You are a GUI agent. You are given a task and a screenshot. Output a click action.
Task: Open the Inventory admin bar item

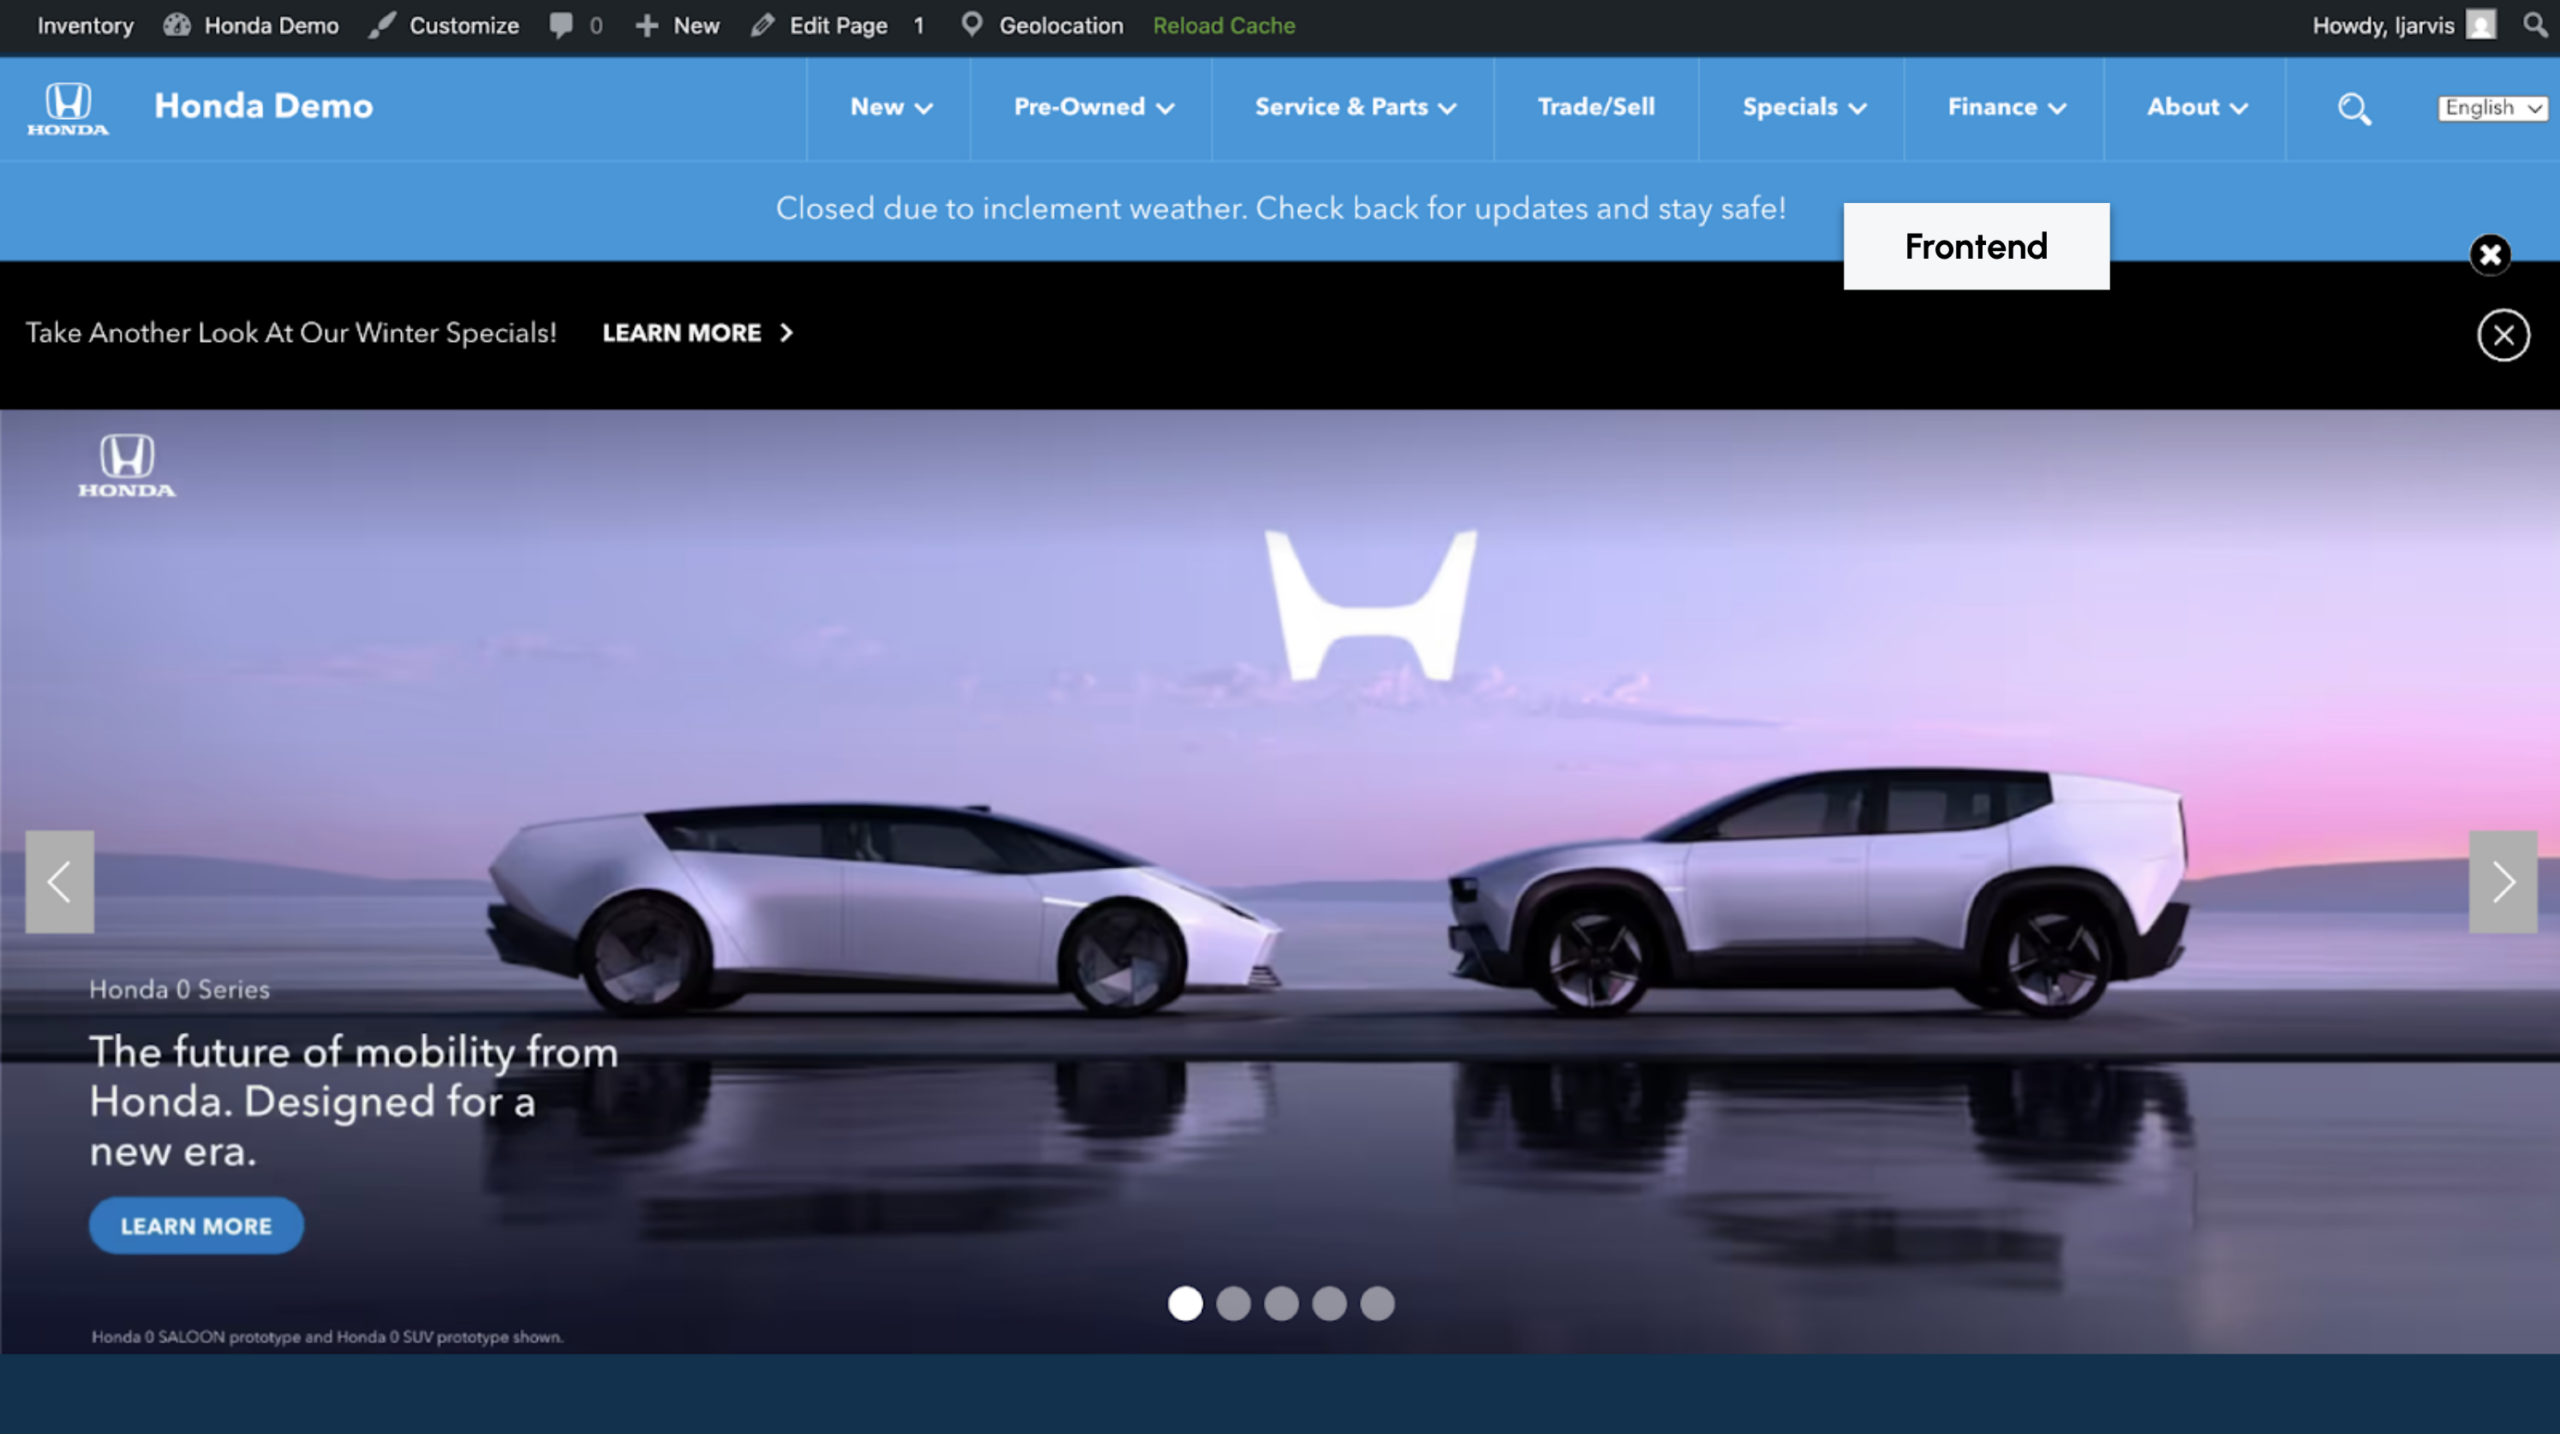[85, 25]
